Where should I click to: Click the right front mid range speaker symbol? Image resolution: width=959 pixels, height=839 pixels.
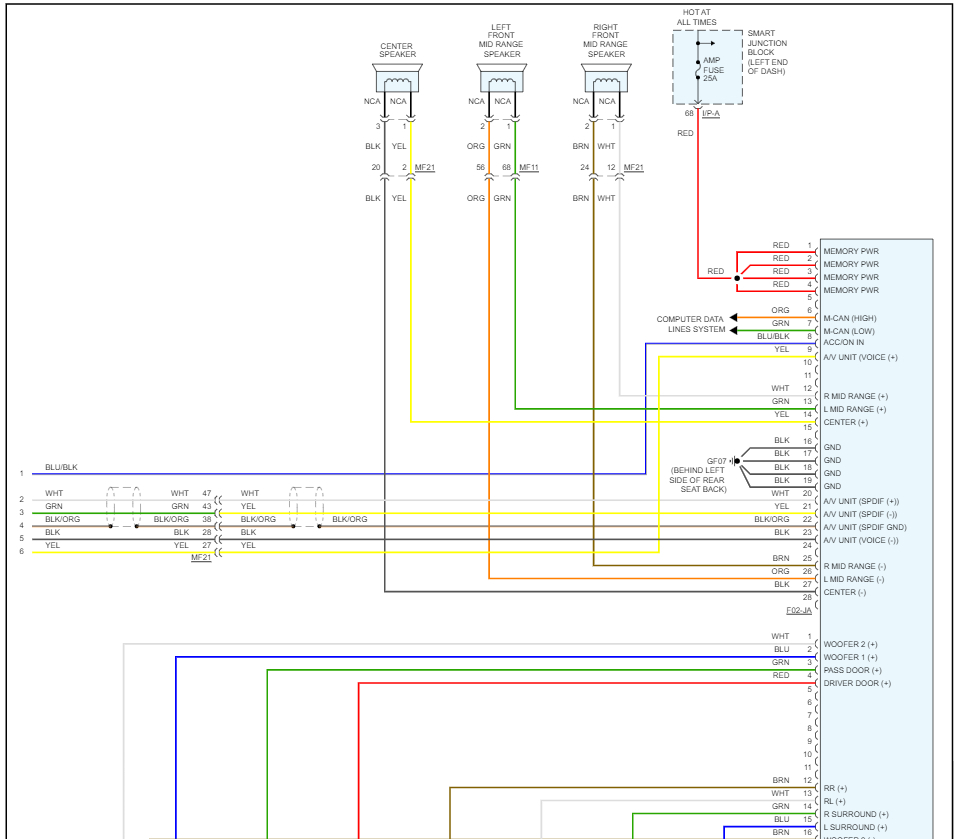606,78
